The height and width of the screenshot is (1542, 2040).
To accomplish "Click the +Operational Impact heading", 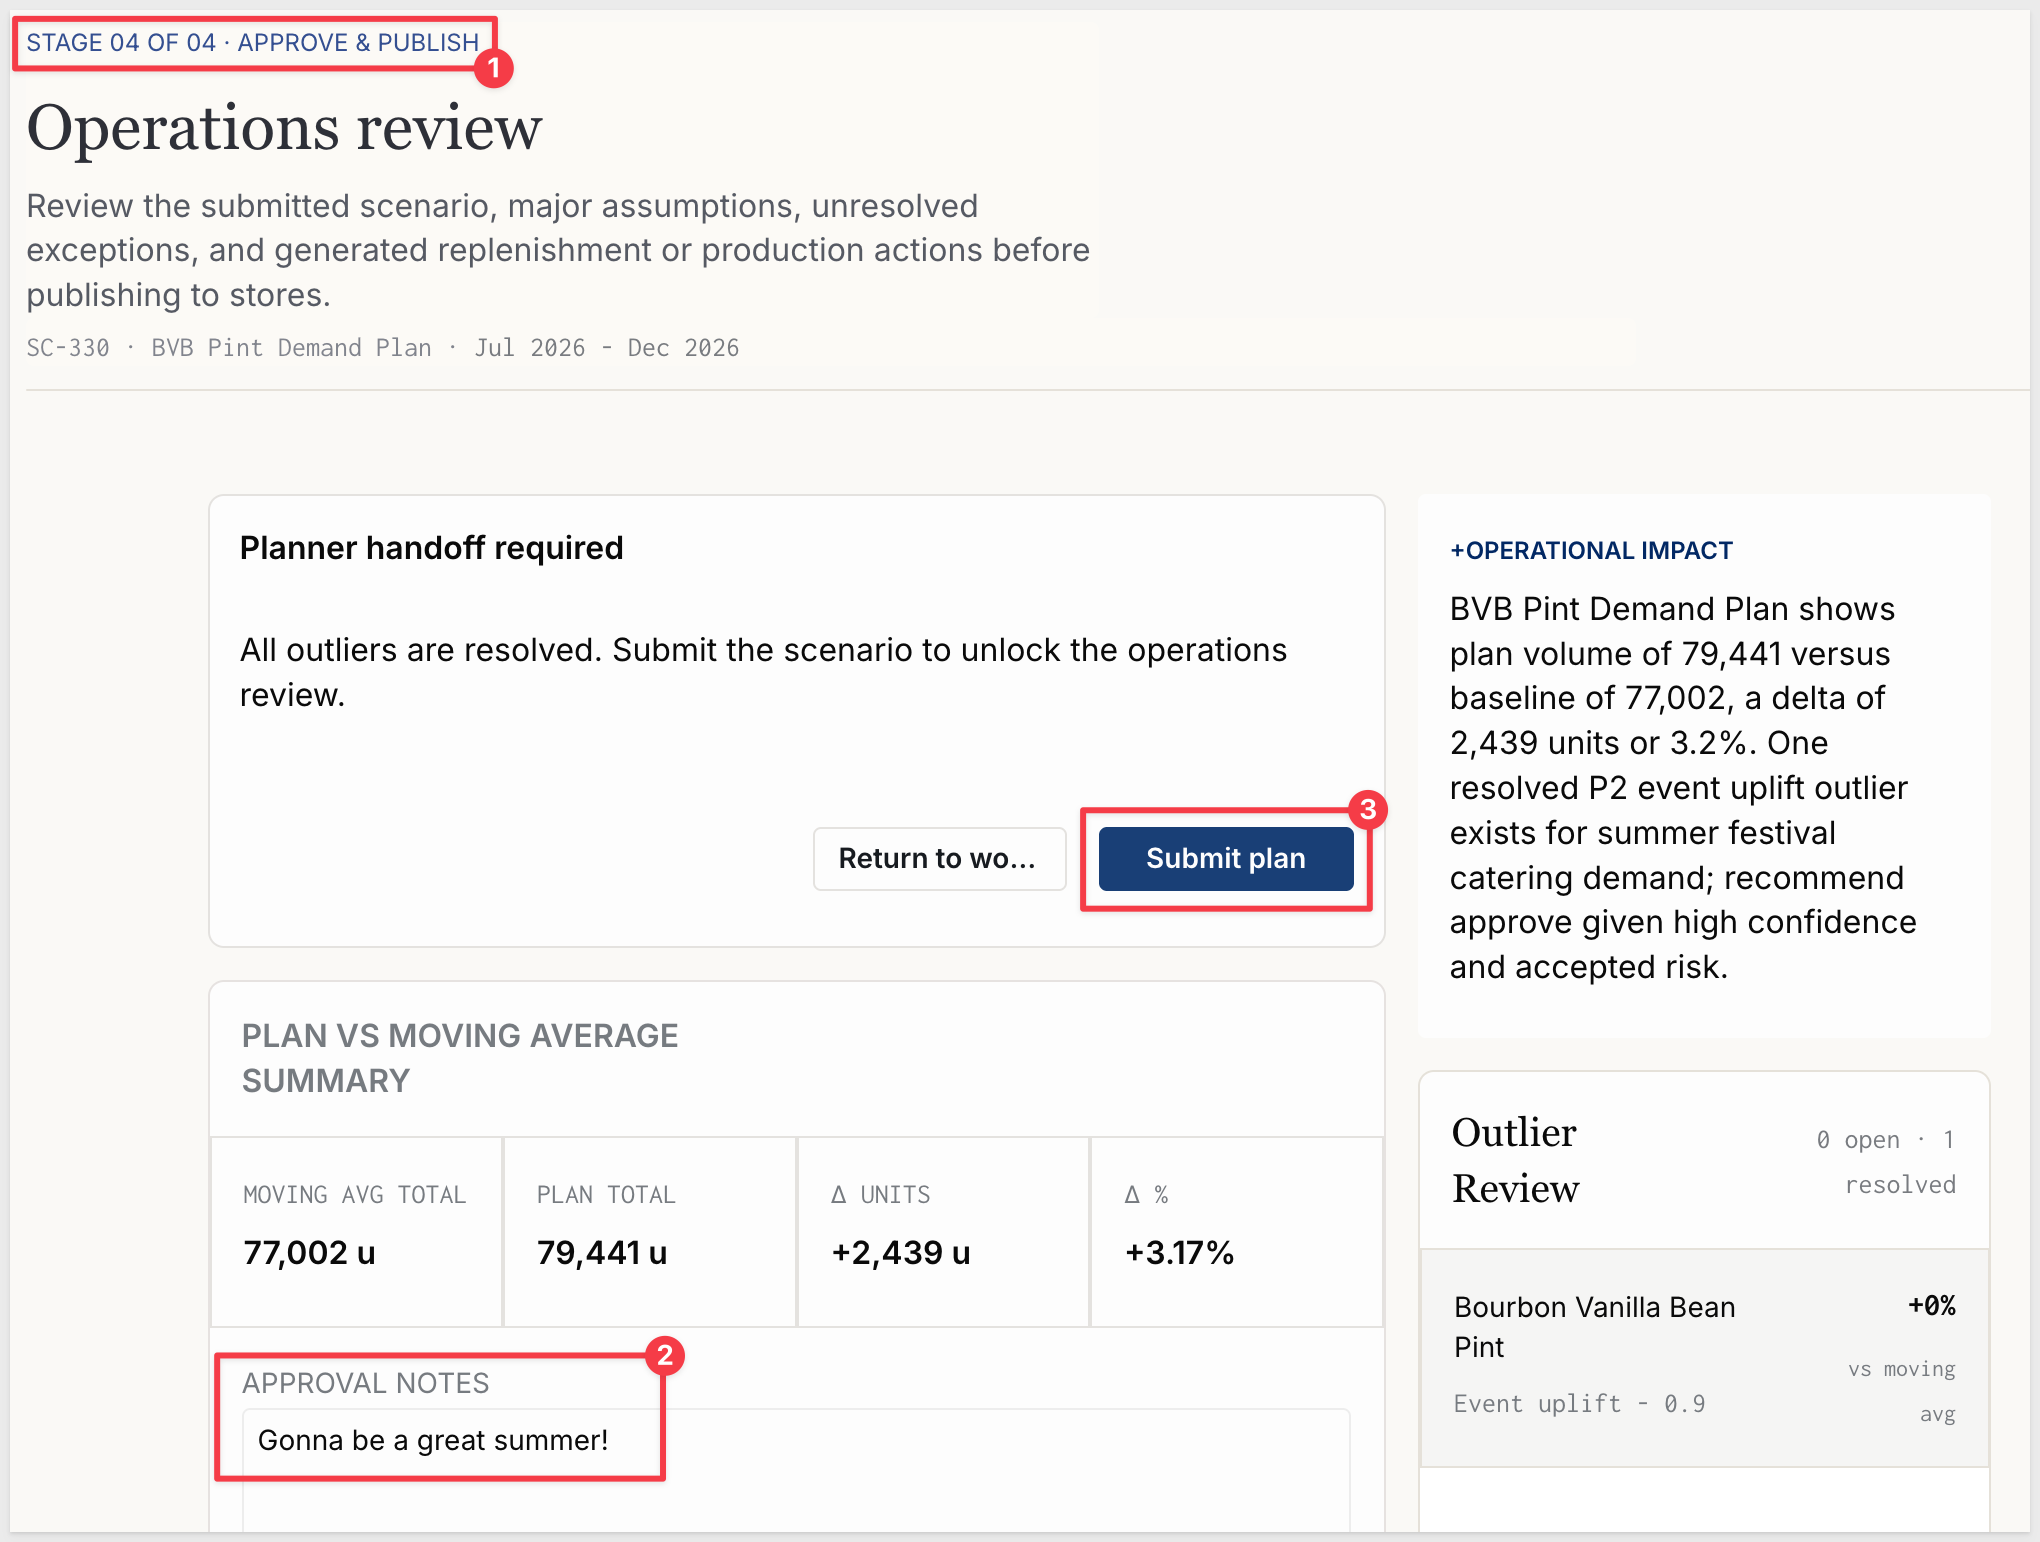I will (1592, 551).
